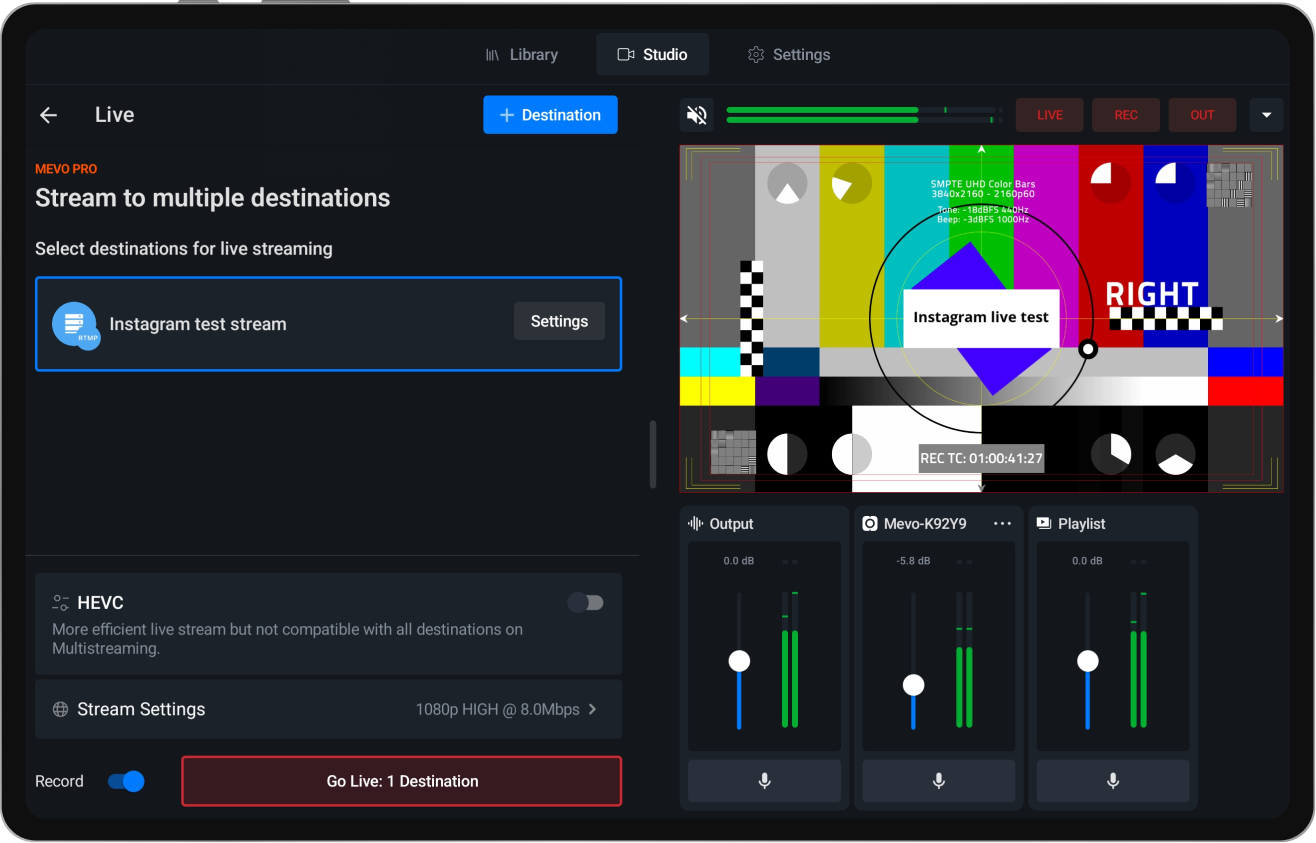Mute the preview audio speaker icon
The width and height of the screenshot is (1316, 843).
pos(696,114)
